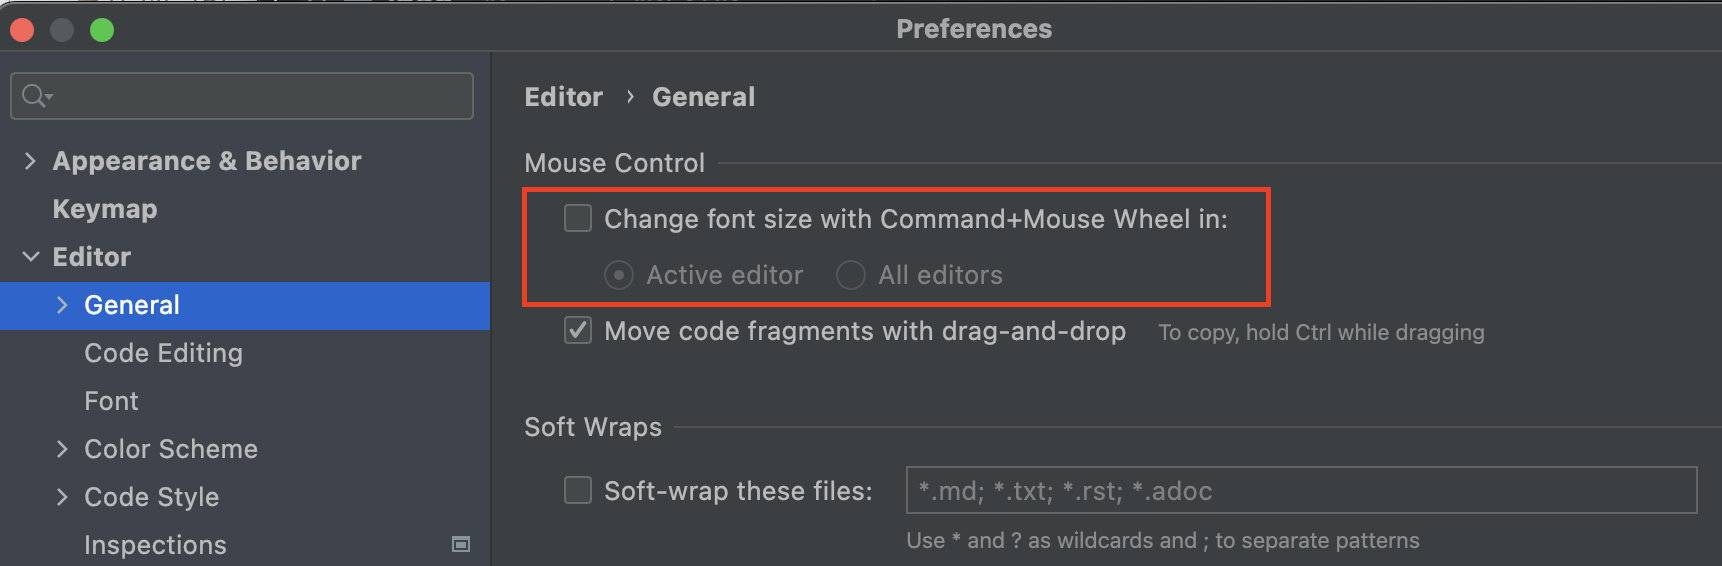Click the project-level settings icon beside Inspections
Viewport: 1722px width, 566px height.
tap(461, 544)
